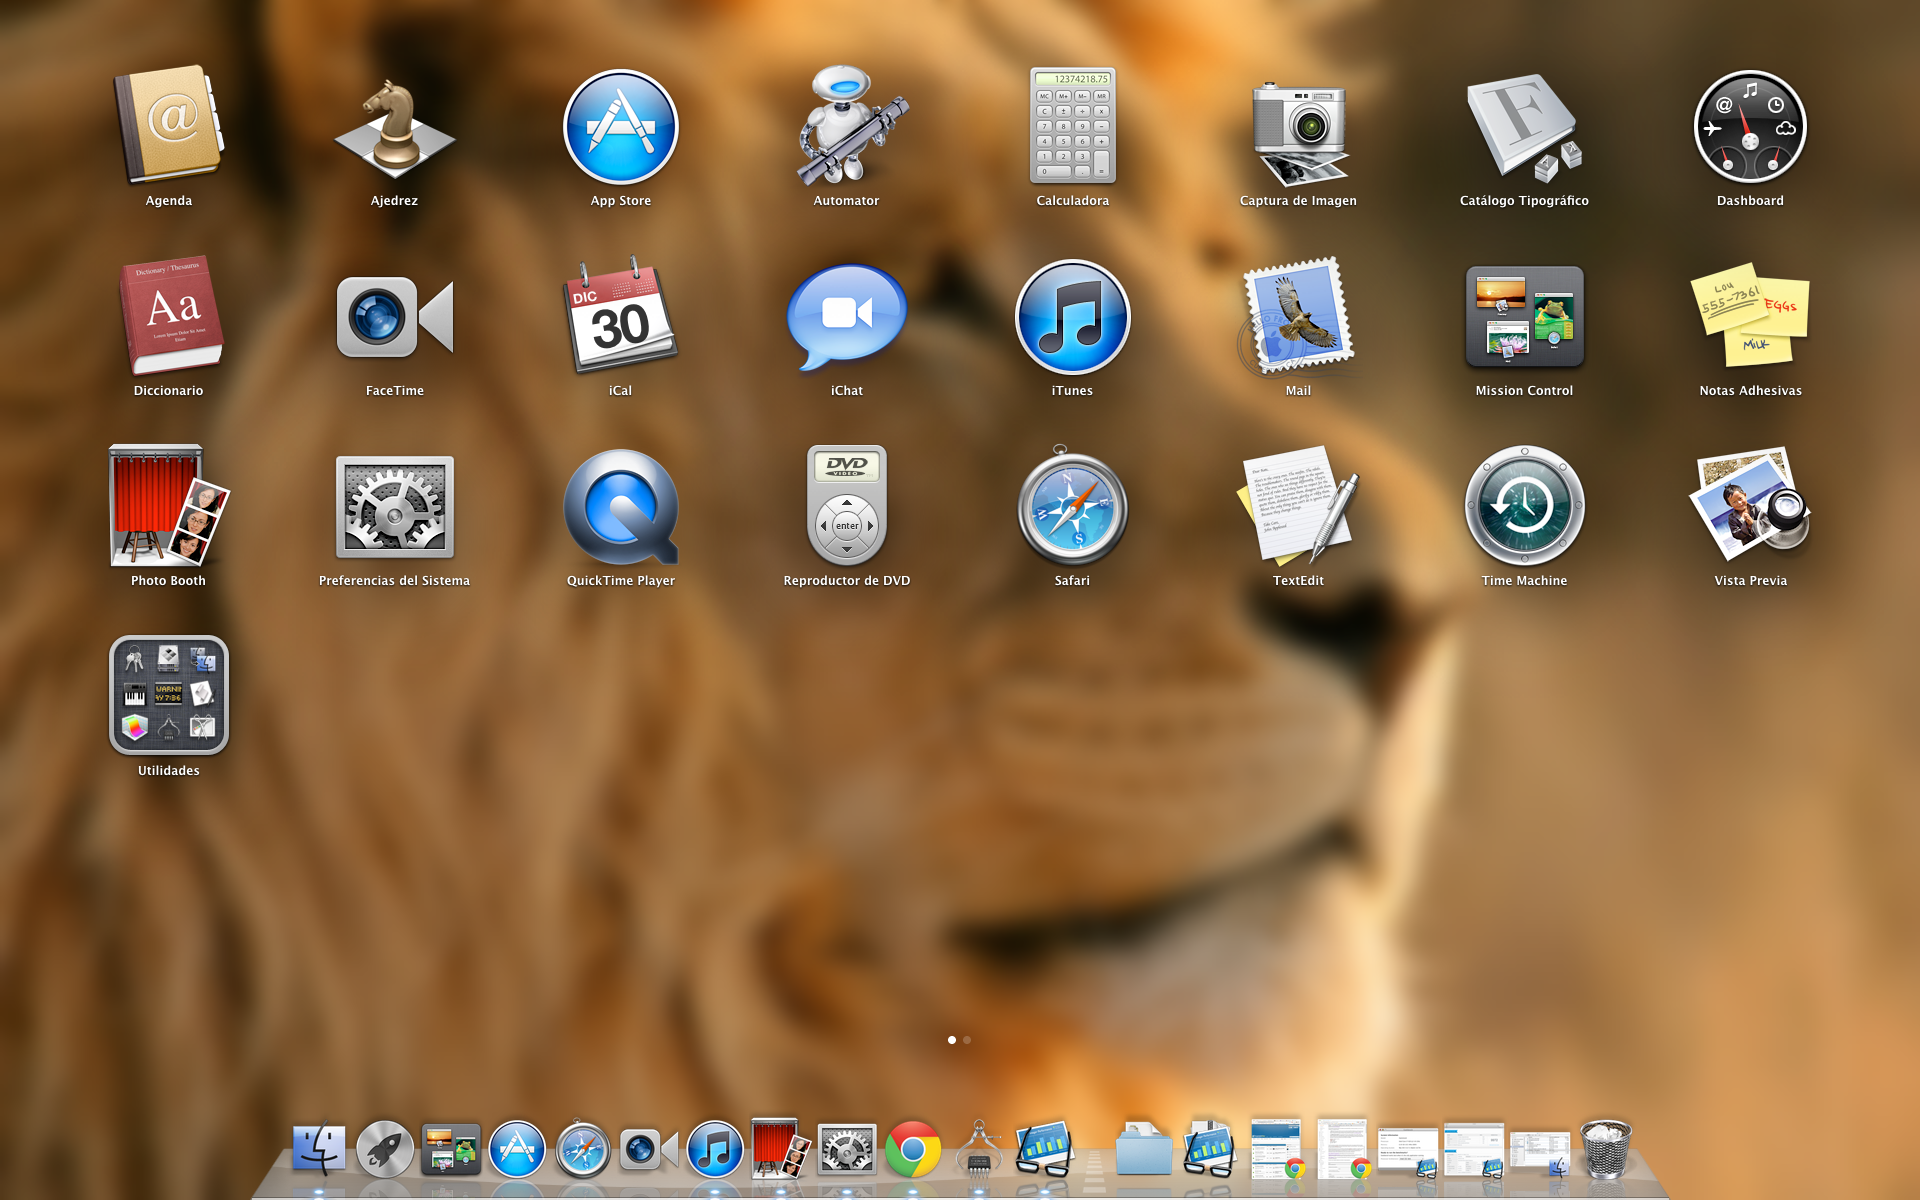This screenshot has width=1920, height=1200.
Task: Open System Preferences gear in Dock
Action: [847, 1149]
